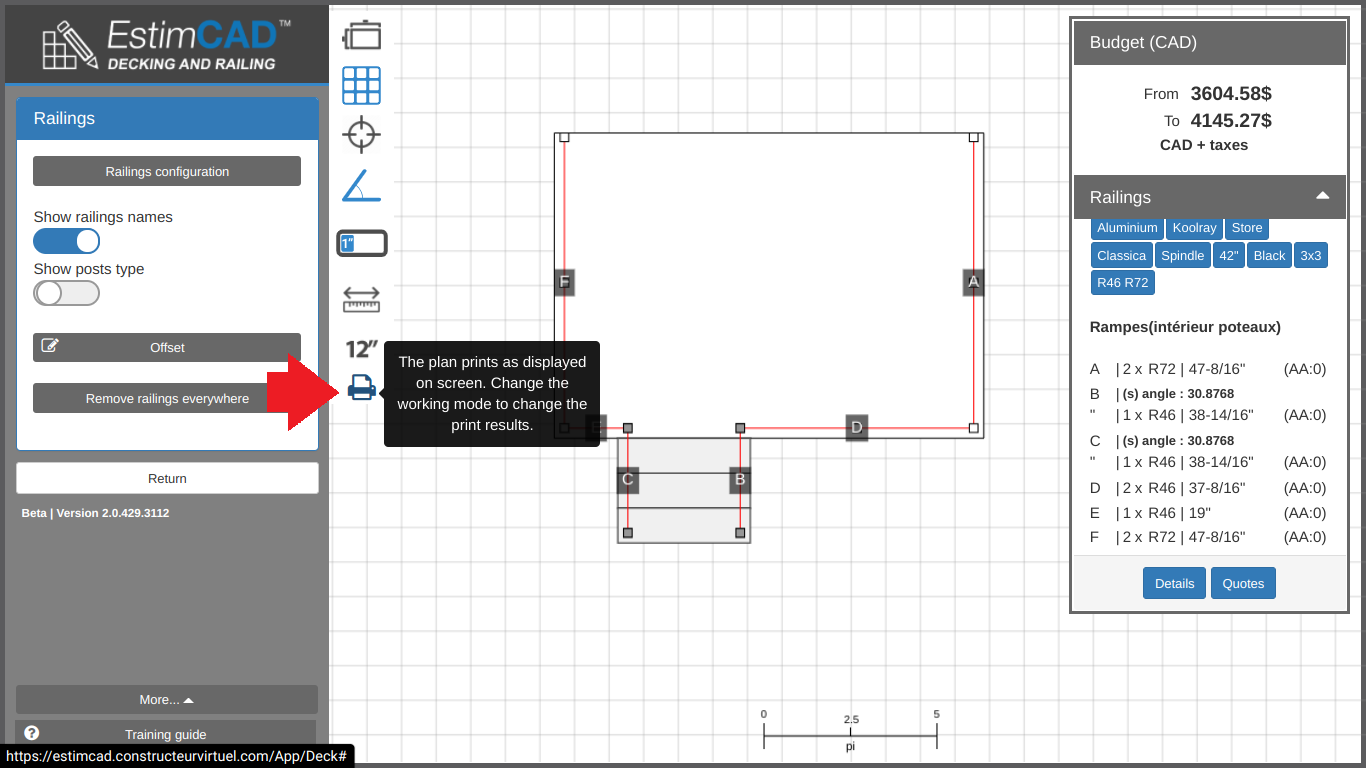Open Railings configuration

pos(167,172)
